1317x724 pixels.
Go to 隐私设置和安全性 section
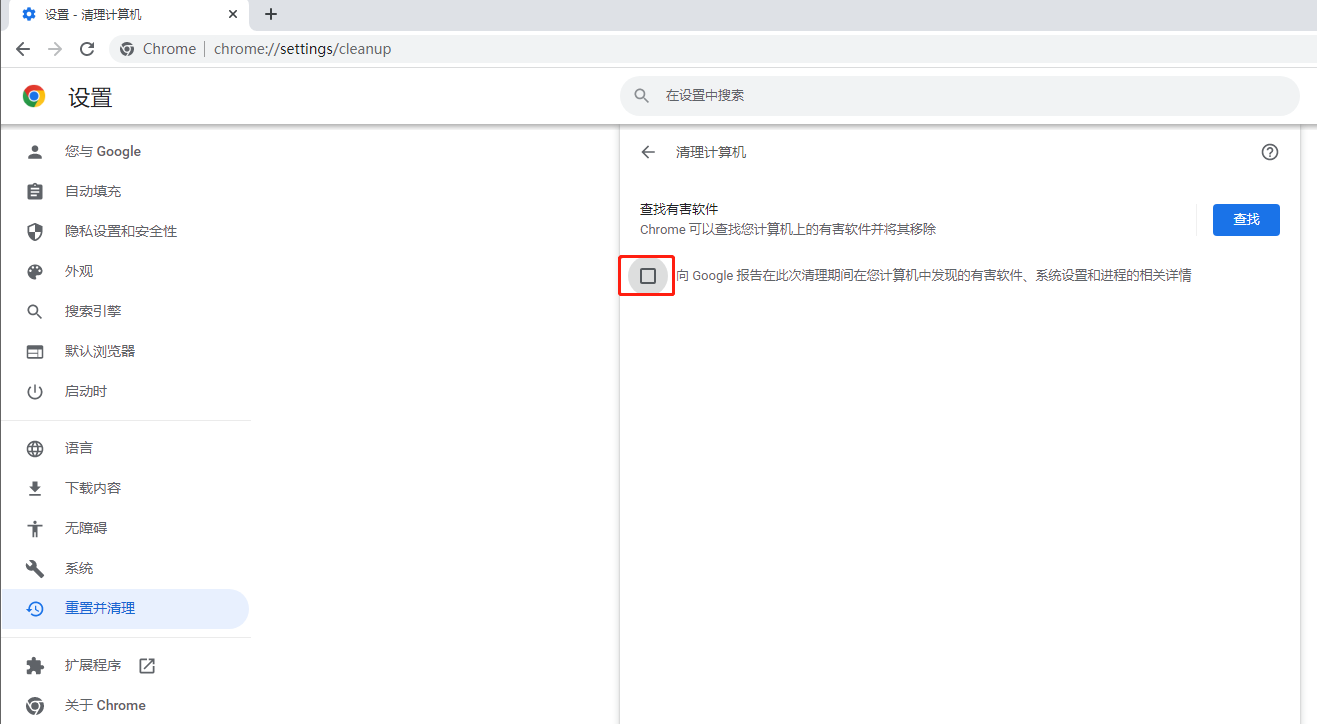point(121,231)
